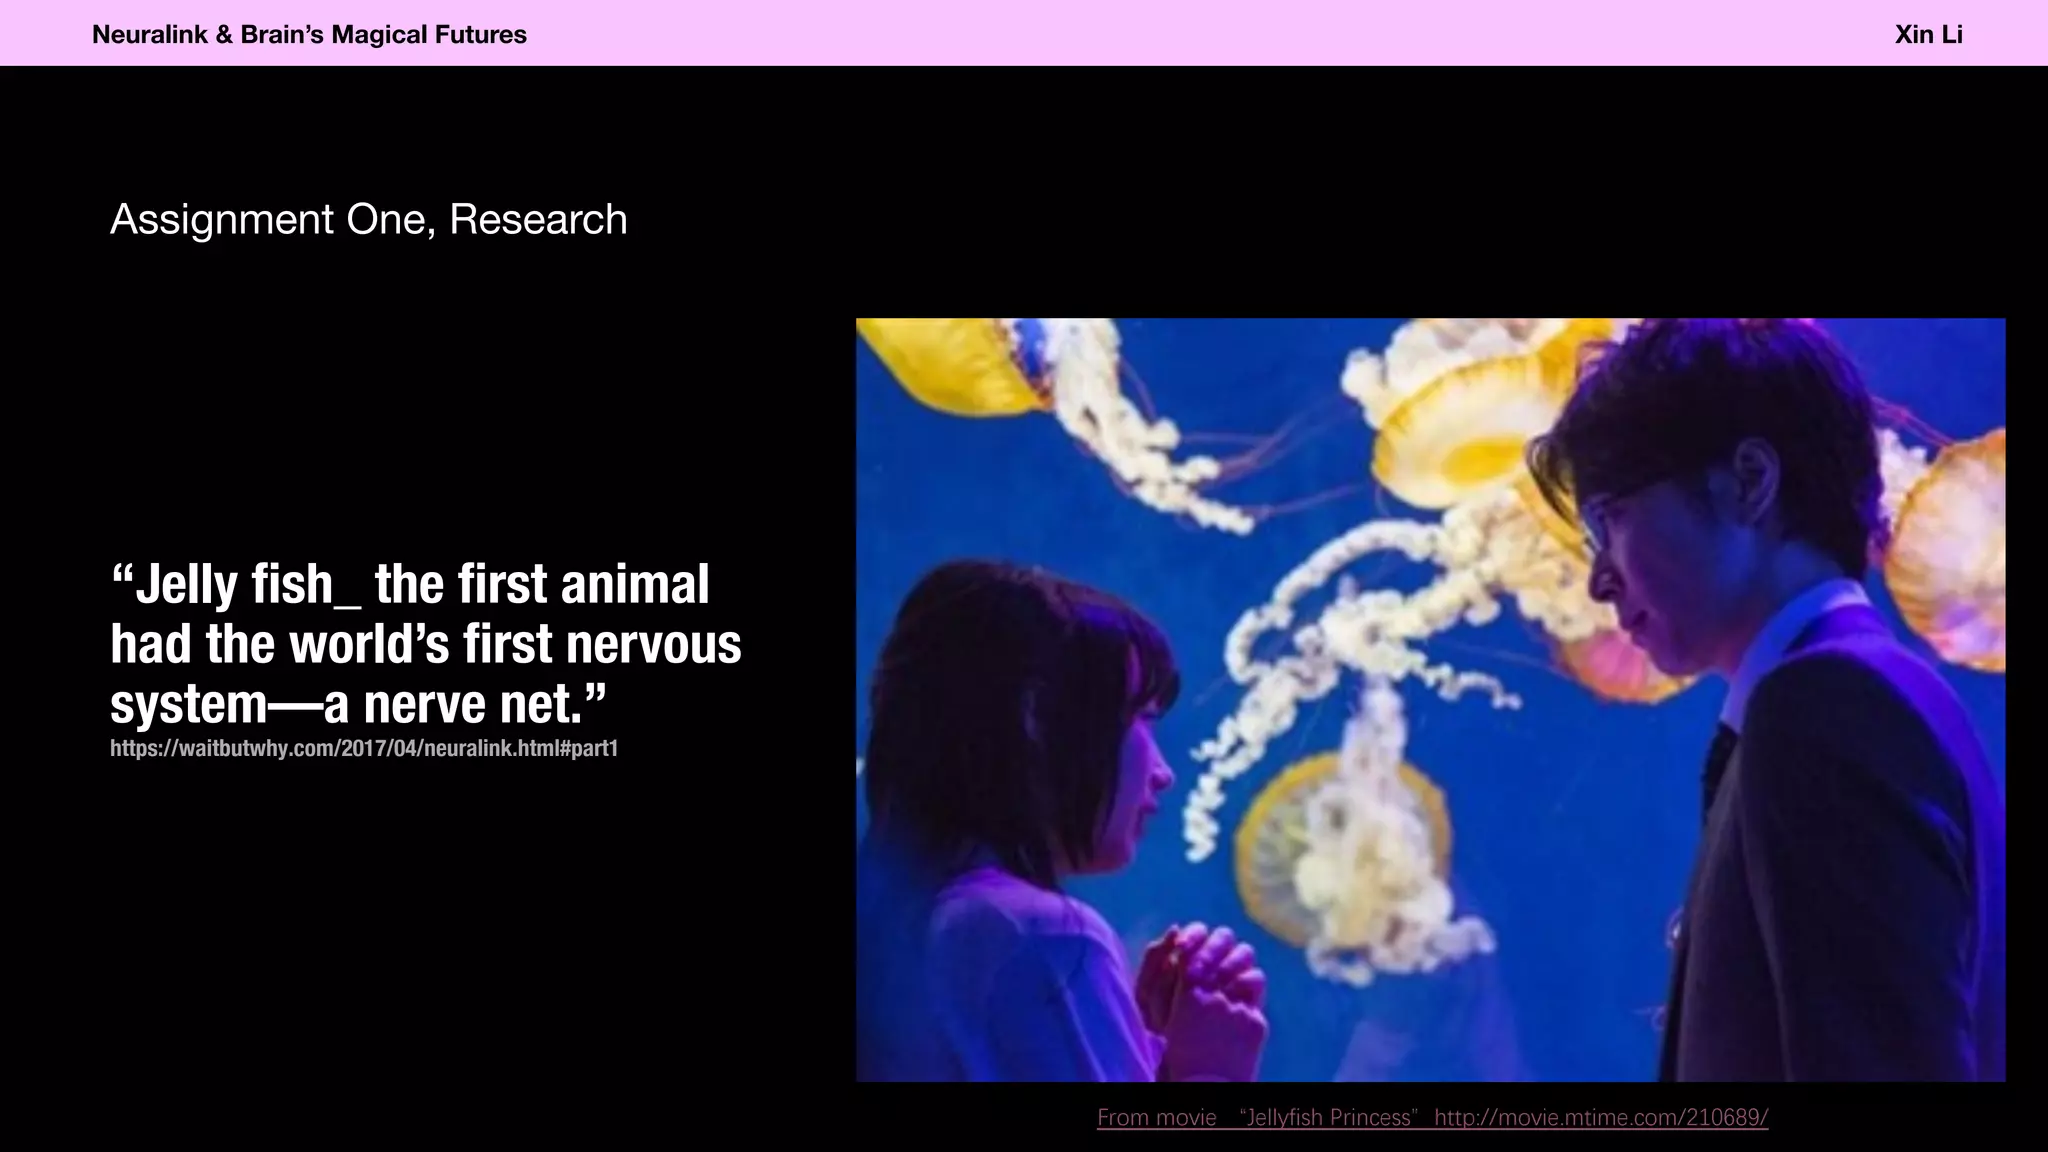The width and height of the screenshot is (2048, 1152).
Task: Select the jellyfish movie still image
Action: pos(1430,700)
